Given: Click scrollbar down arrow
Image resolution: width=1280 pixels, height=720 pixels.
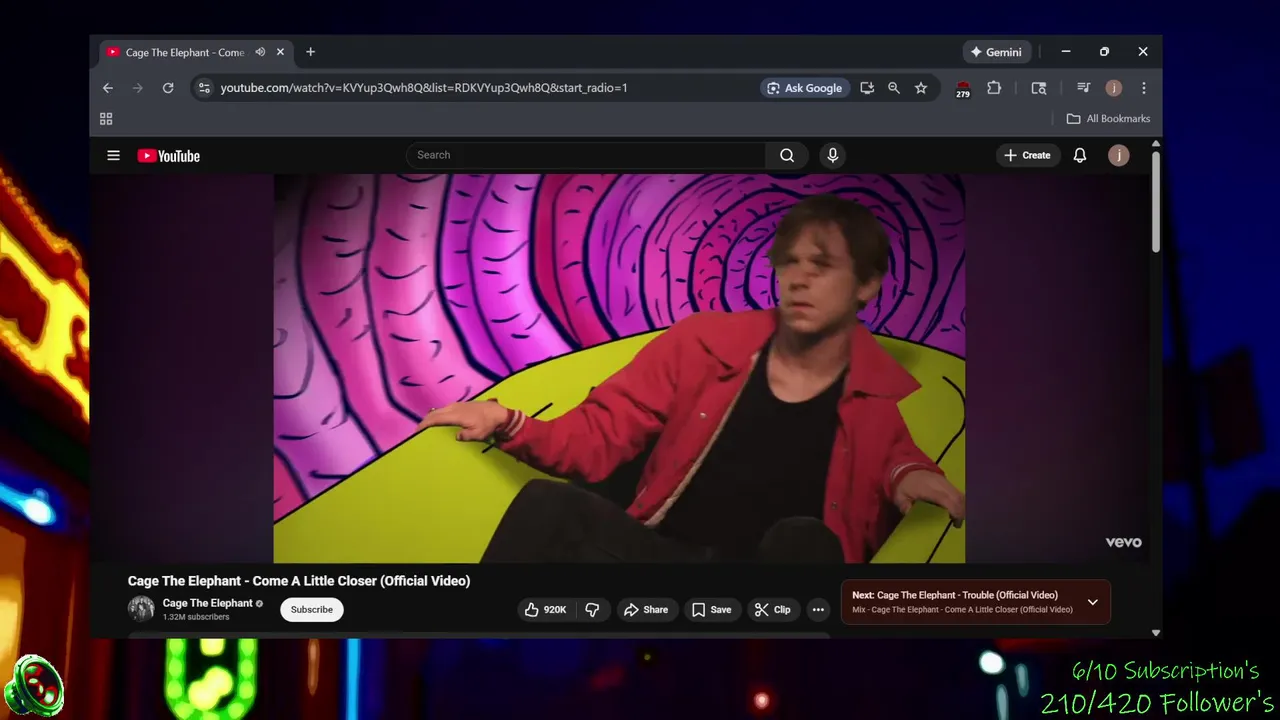Looking at the screenshot, I should tap(1156, 633).
